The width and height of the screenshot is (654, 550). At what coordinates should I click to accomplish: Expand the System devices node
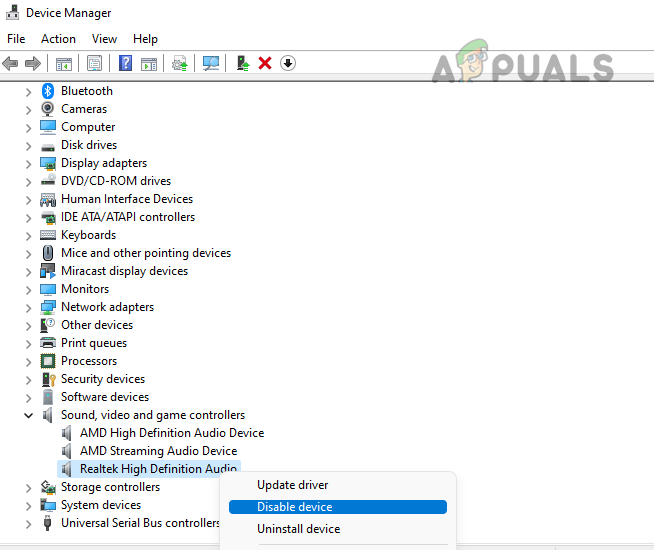[28, 506]
